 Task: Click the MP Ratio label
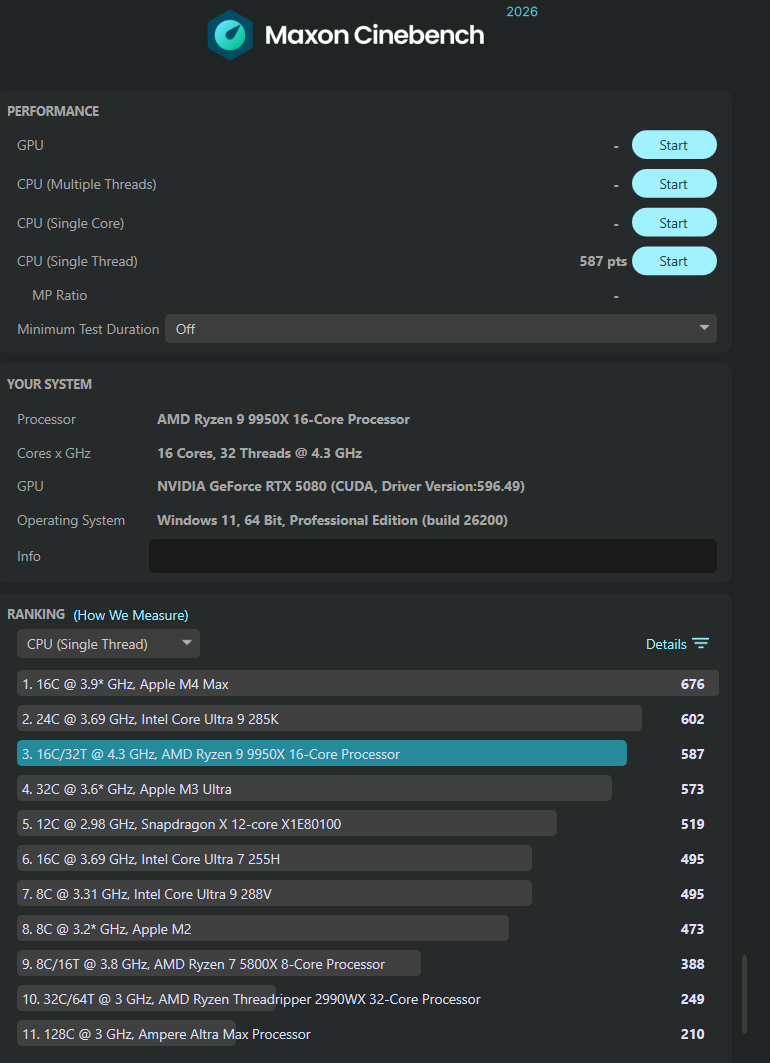pyautogui.click(x=60, y=296)
